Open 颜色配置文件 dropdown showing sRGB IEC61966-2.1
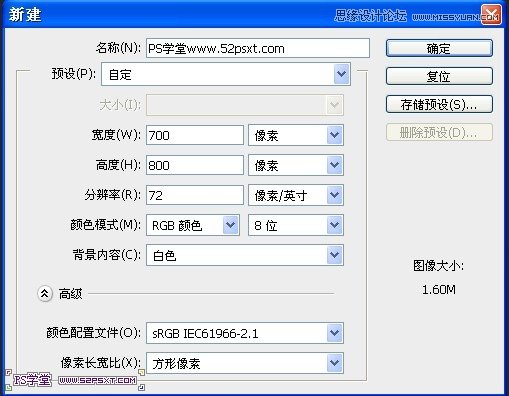Viewport: 509px width, 396px height. pyautogui.click(x=245, y=333)
